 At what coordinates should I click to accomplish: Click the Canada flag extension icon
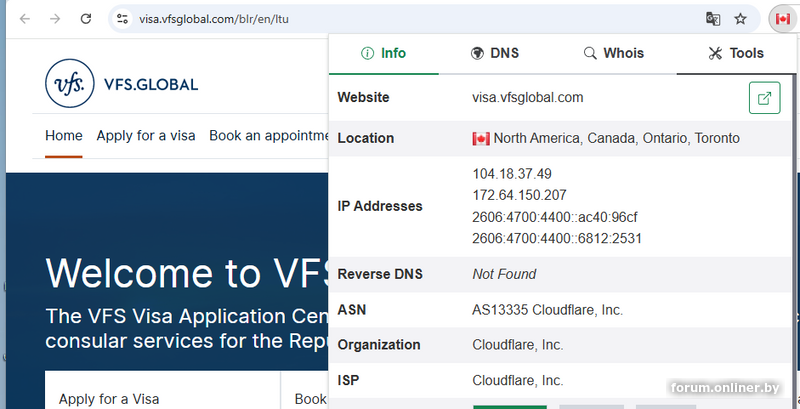[x=783, y=19]
